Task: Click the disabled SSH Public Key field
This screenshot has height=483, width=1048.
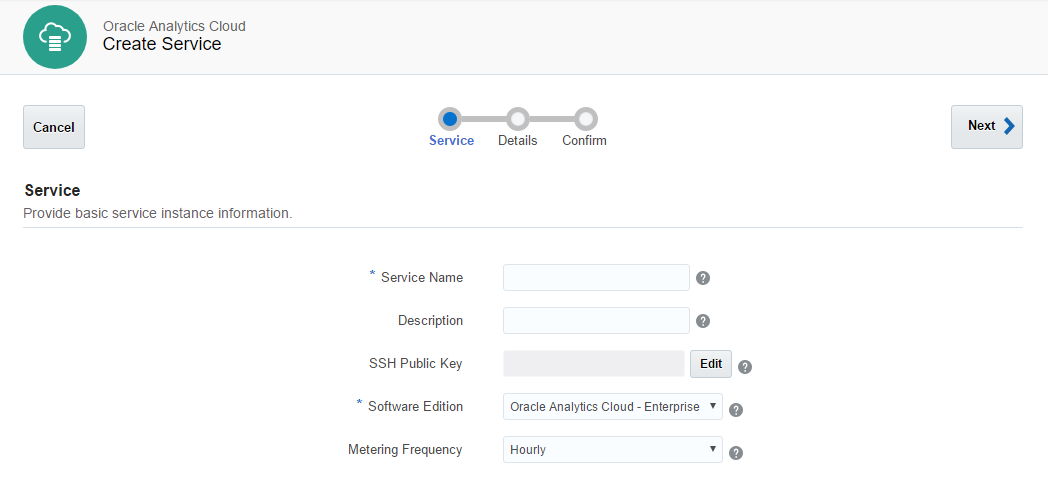Action: (x=594, y=364)
